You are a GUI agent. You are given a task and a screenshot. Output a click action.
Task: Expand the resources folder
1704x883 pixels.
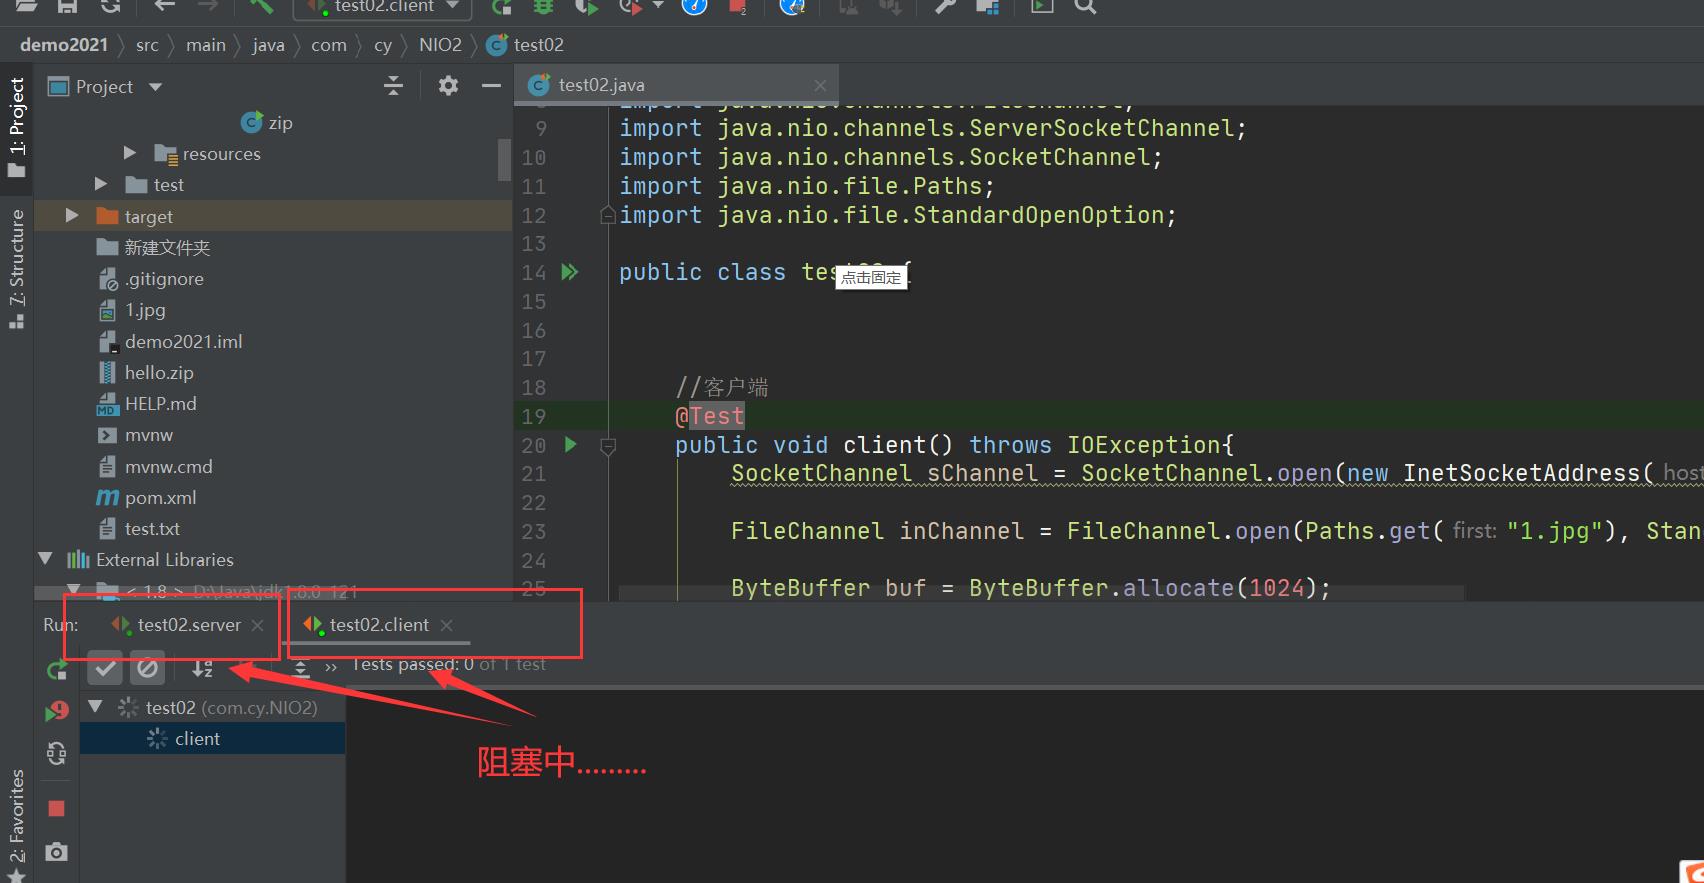click(x=130, y=153)
